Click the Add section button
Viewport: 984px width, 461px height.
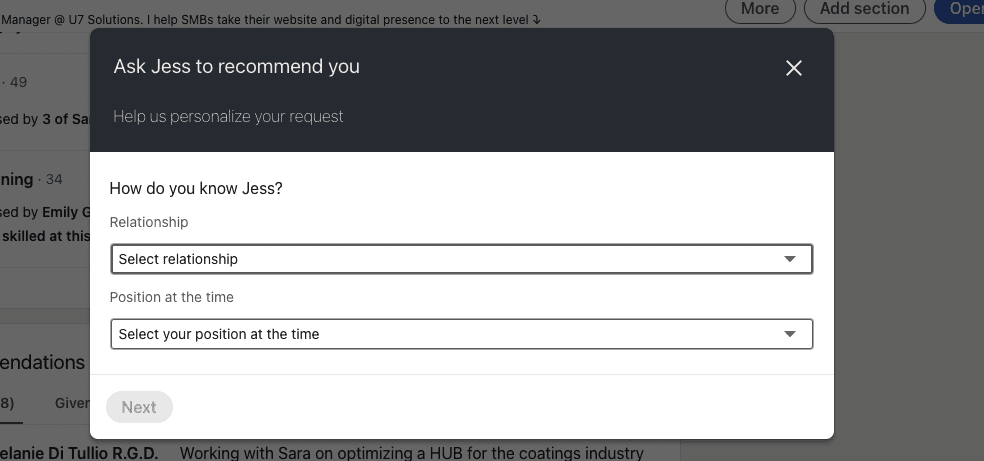(x=864, y=9)
